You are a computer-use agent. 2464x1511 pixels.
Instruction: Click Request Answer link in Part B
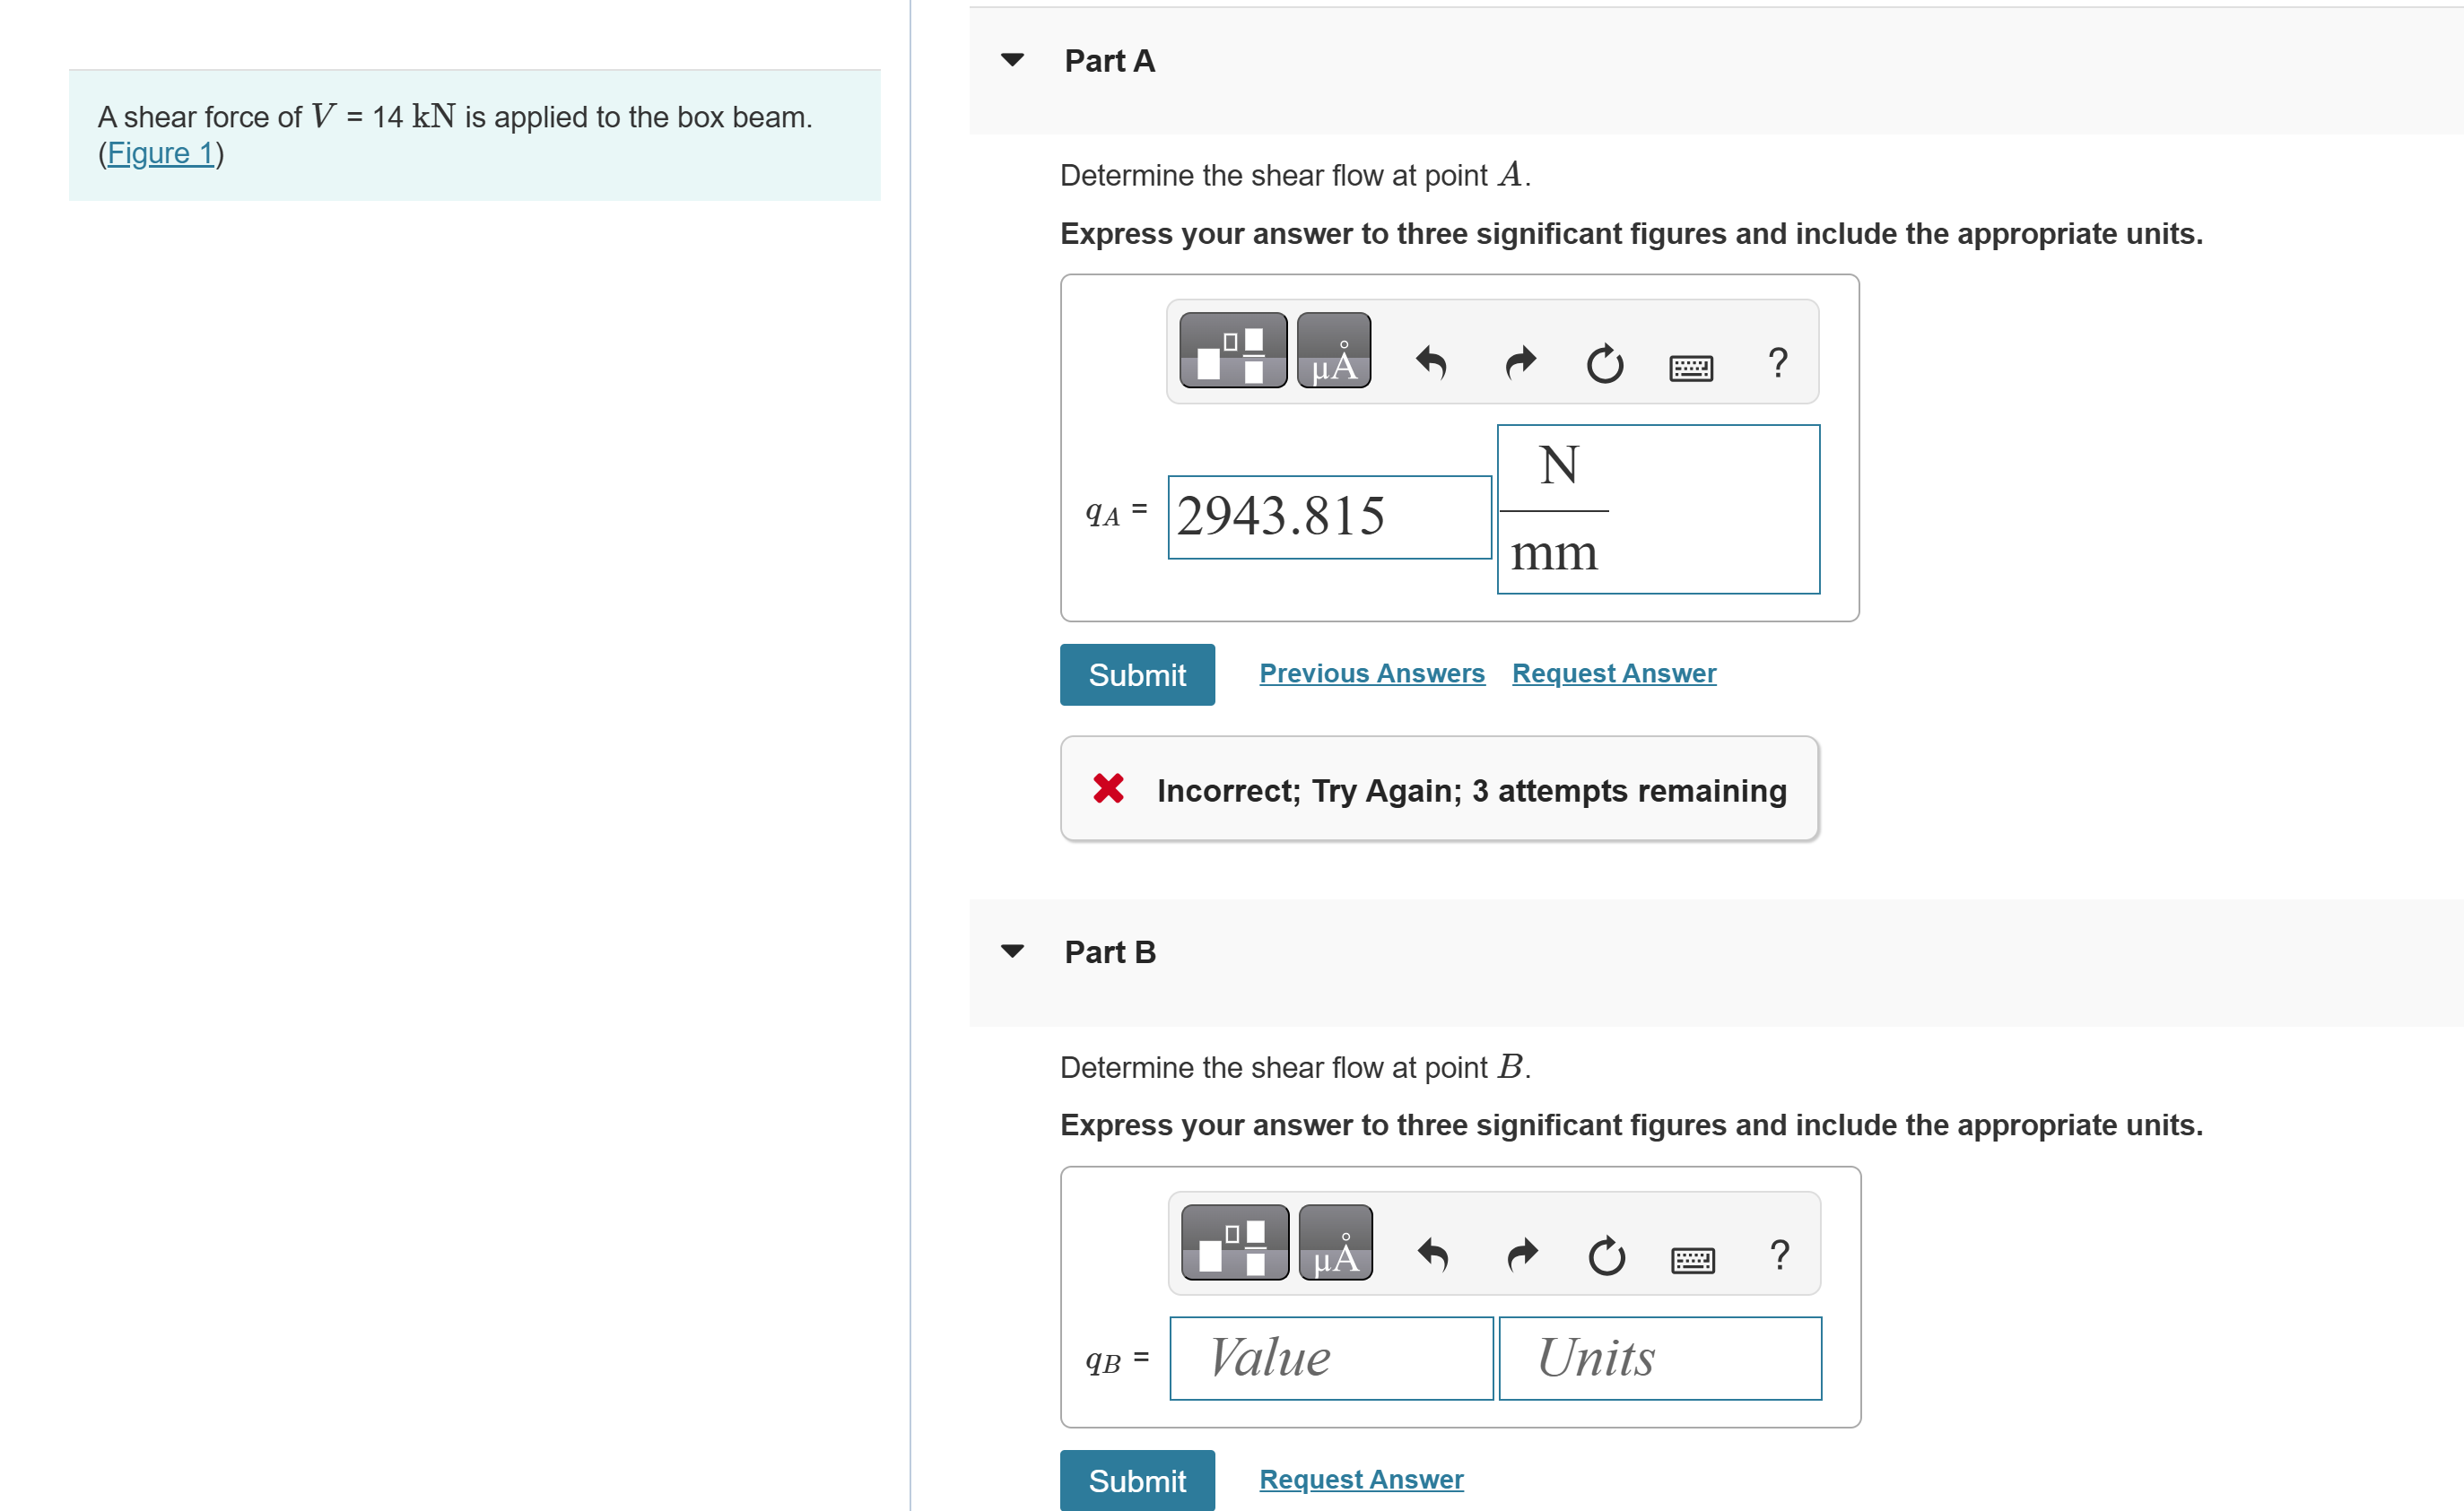click(1360, 1479)
